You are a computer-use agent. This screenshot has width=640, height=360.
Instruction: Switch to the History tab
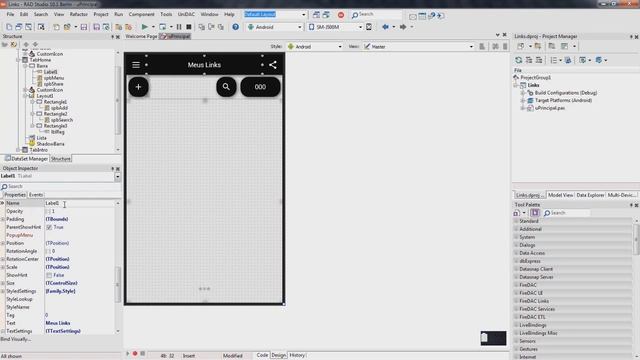pos(297,355)
